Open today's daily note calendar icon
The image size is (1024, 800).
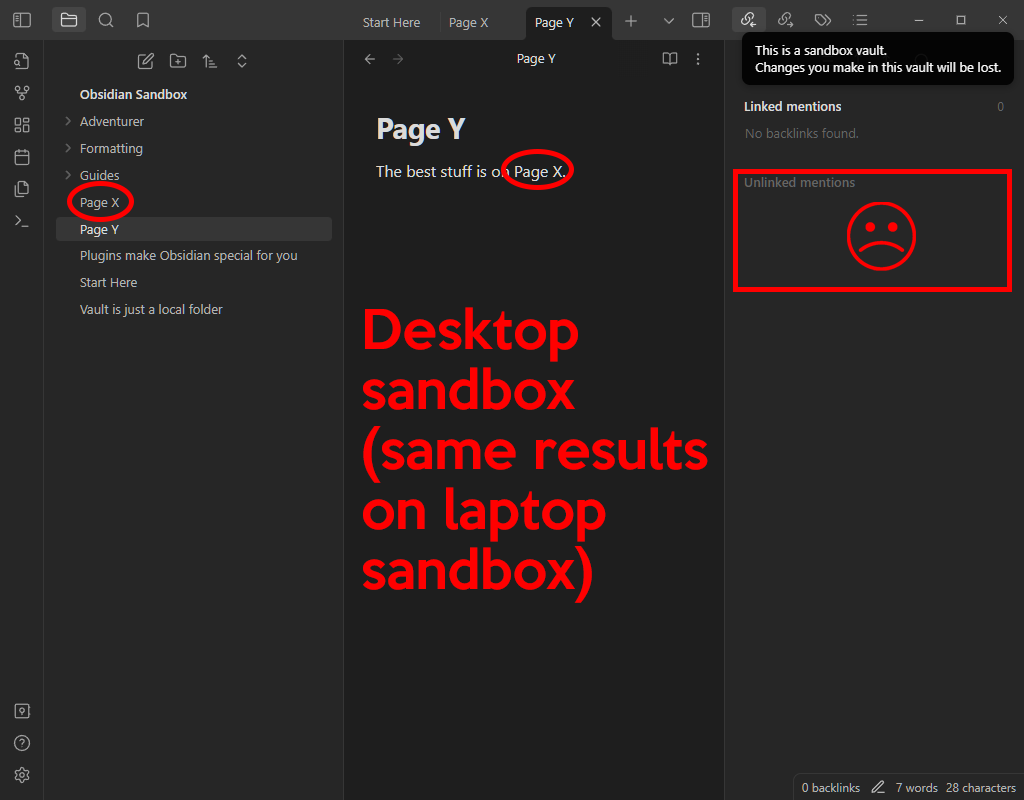(22, 157)
